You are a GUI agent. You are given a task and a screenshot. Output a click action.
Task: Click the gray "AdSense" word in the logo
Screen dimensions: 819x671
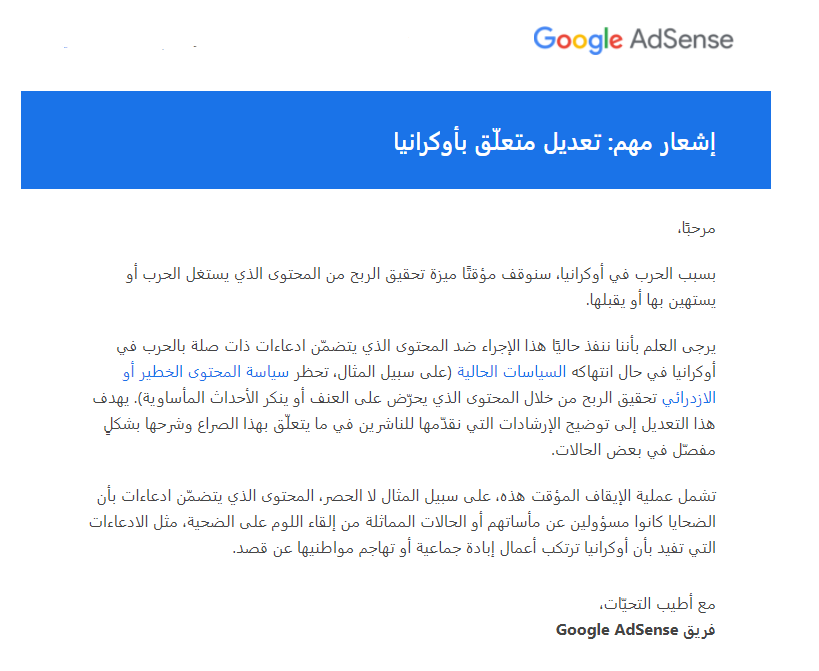(x=681, y=40)
